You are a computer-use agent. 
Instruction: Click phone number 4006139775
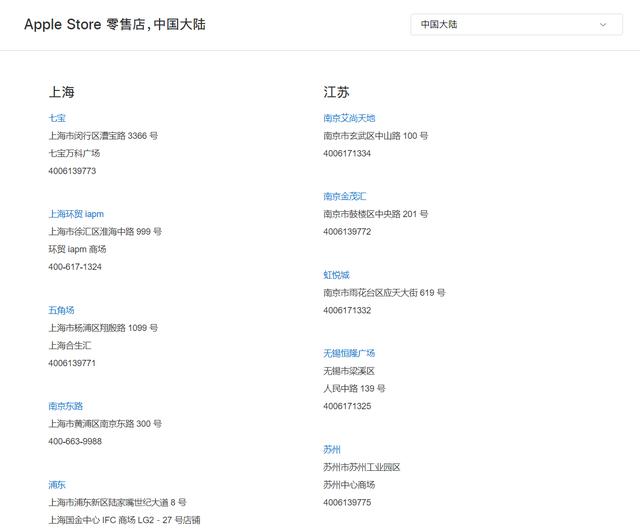(347, 502)
